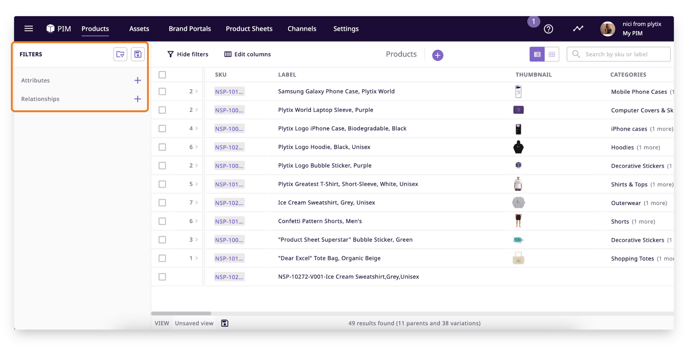Add an Attributes filter with plus
This screenshot has height=363, width=688.
[137, 80]
